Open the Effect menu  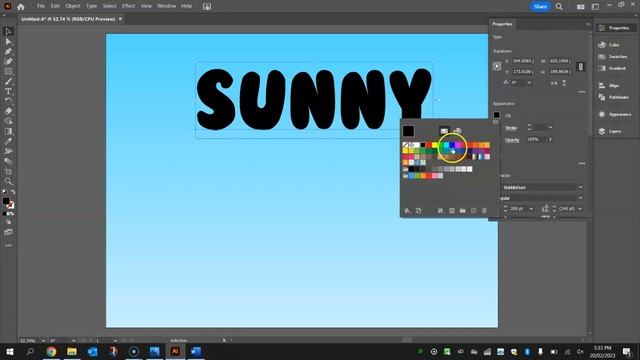tap(128, 6)
